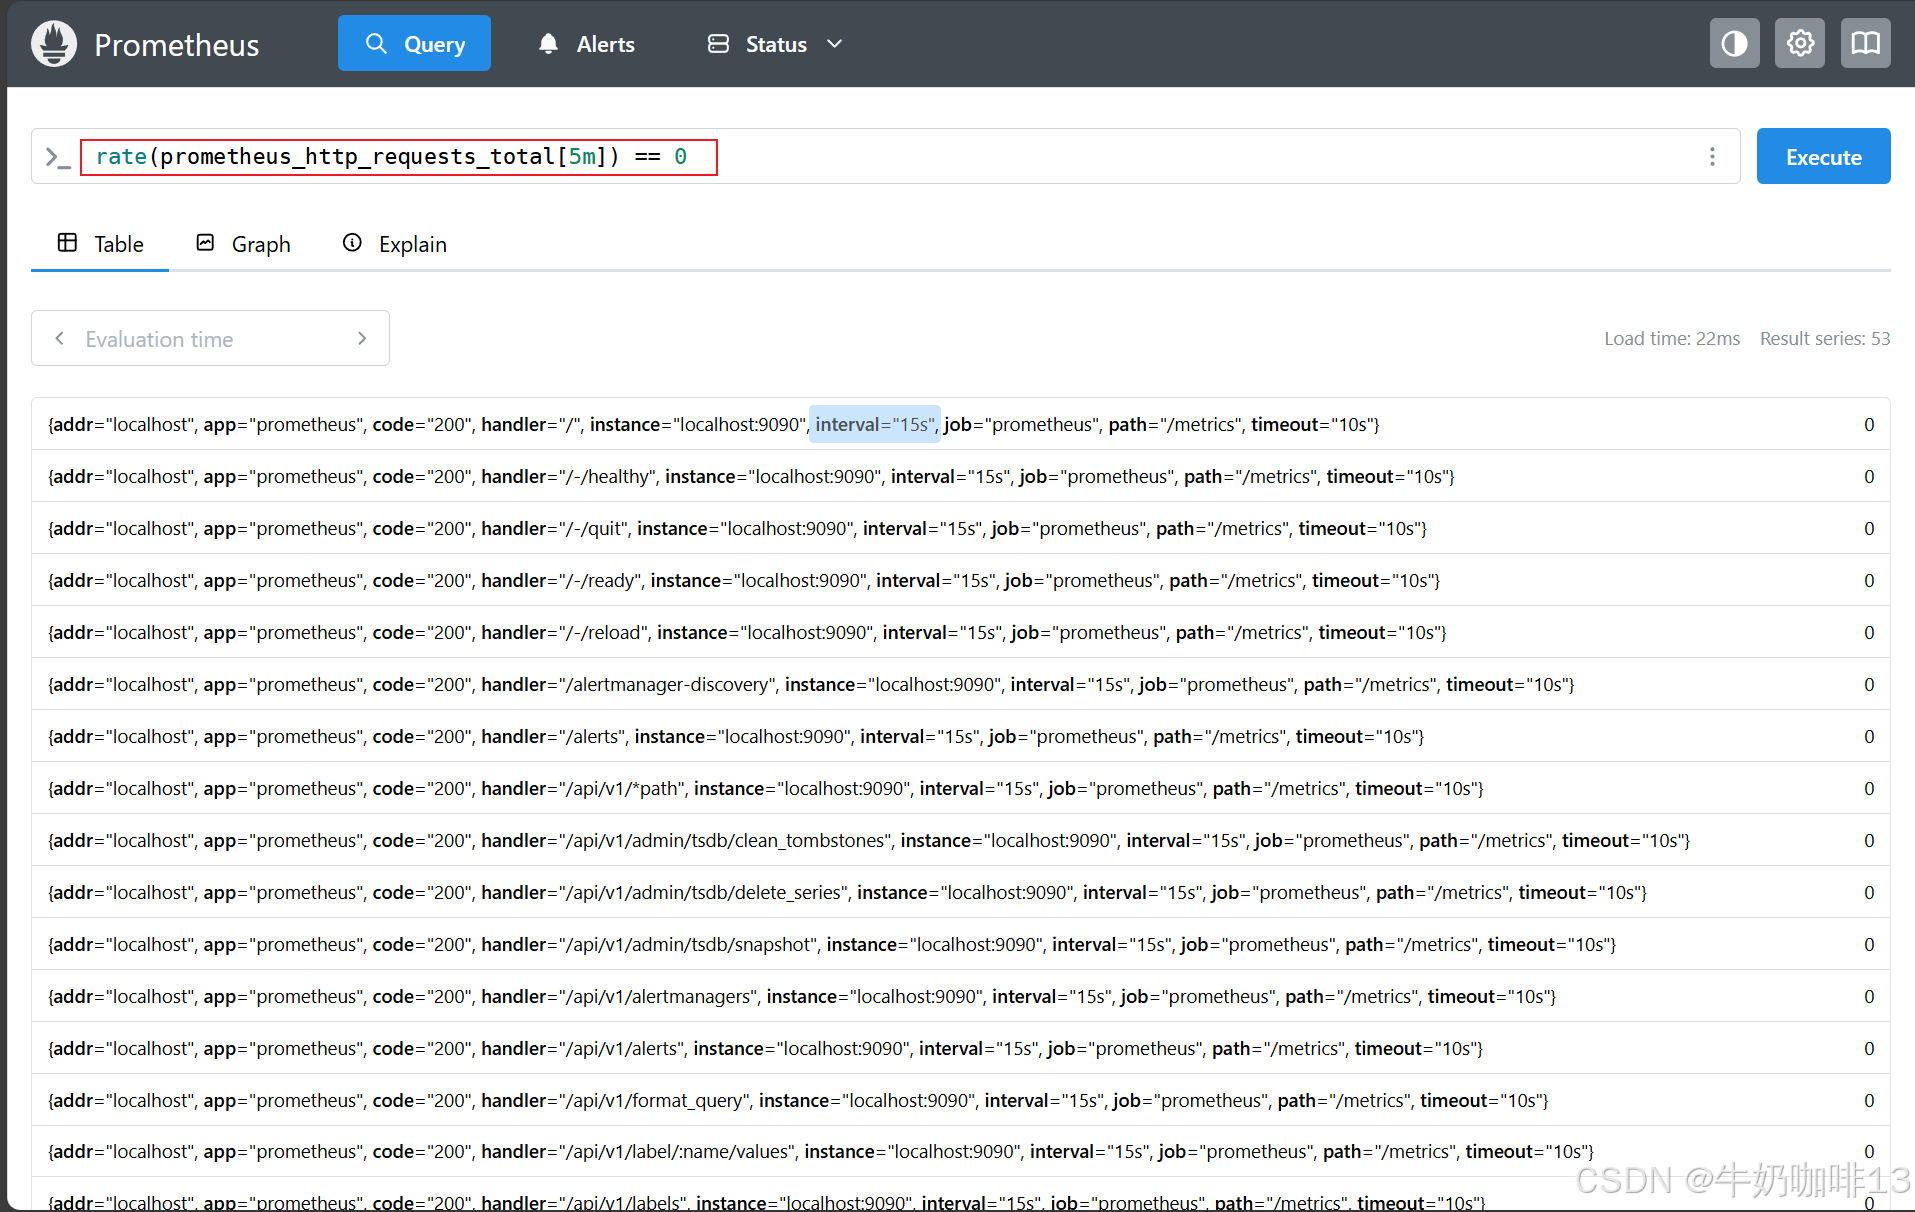Switch to the Table tab
Screen dimensions: 1915x1212
(100, 244)
